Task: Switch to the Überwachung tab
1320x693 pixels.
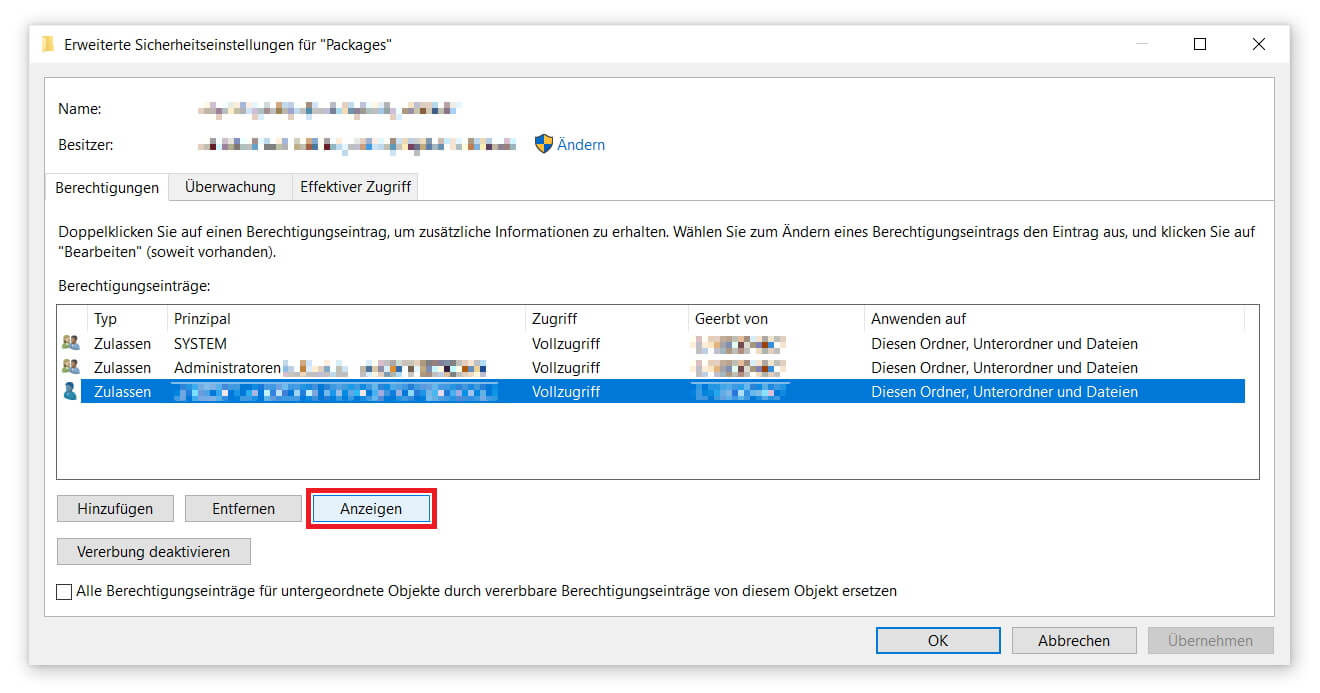Action: pyautogui.click(x=229, y=187)
